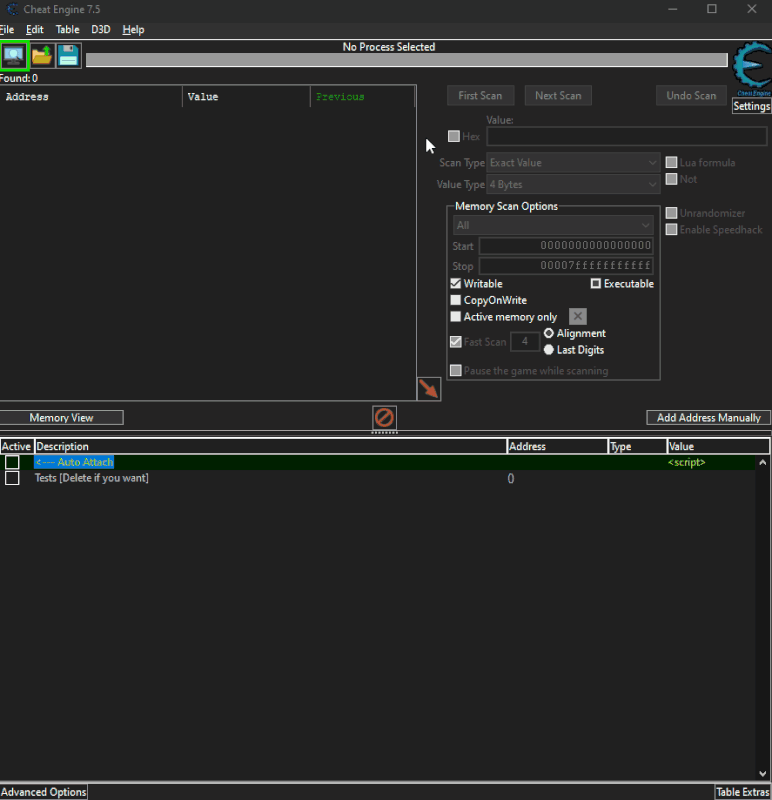This screenshot has height=800, width=772.
Task: Click the Cheat Engine title bar icon
Action: point(12,9)
